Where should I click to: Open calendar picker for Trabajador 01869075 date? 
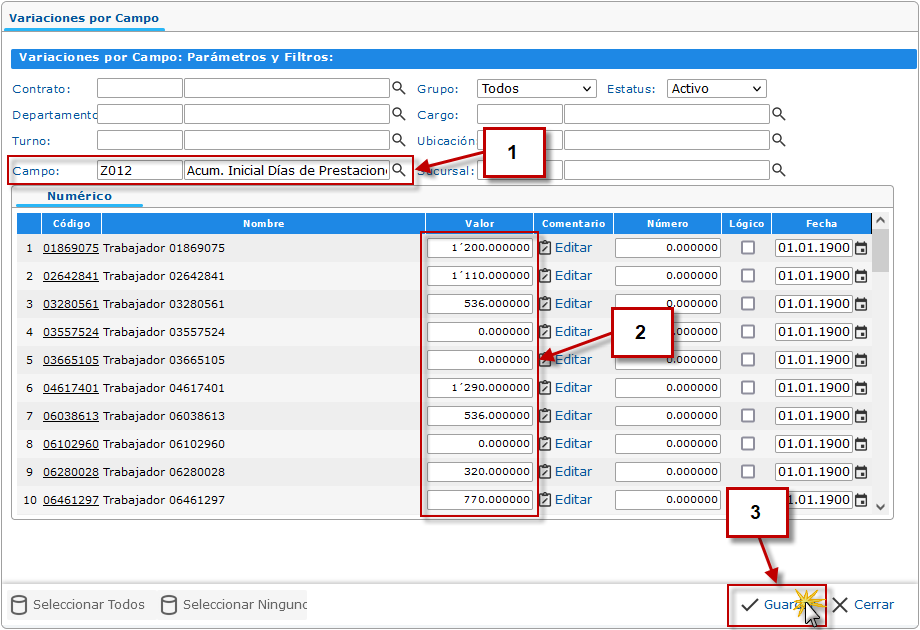pos(861,248)
